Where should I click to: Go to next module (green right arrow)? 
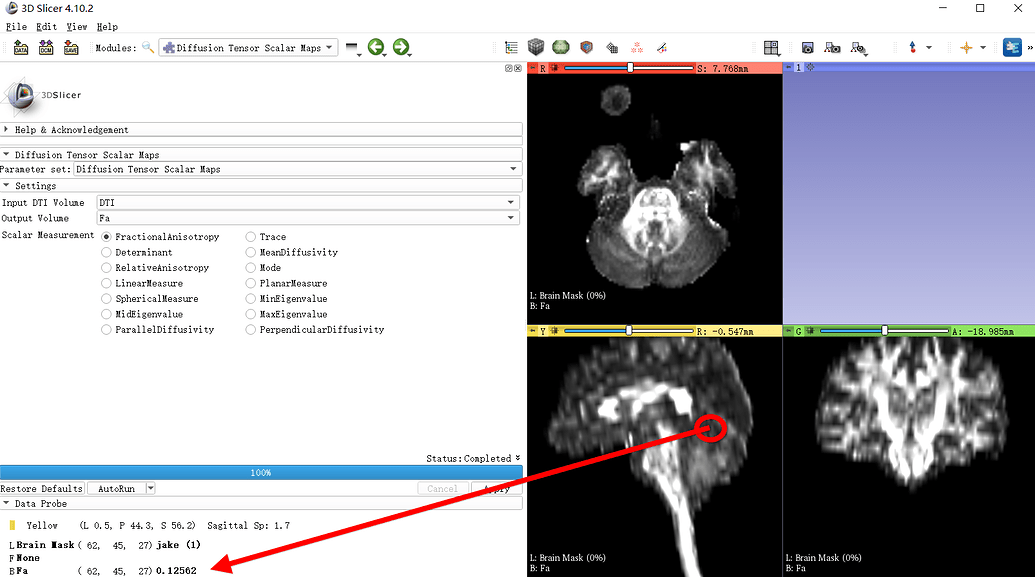401,47
